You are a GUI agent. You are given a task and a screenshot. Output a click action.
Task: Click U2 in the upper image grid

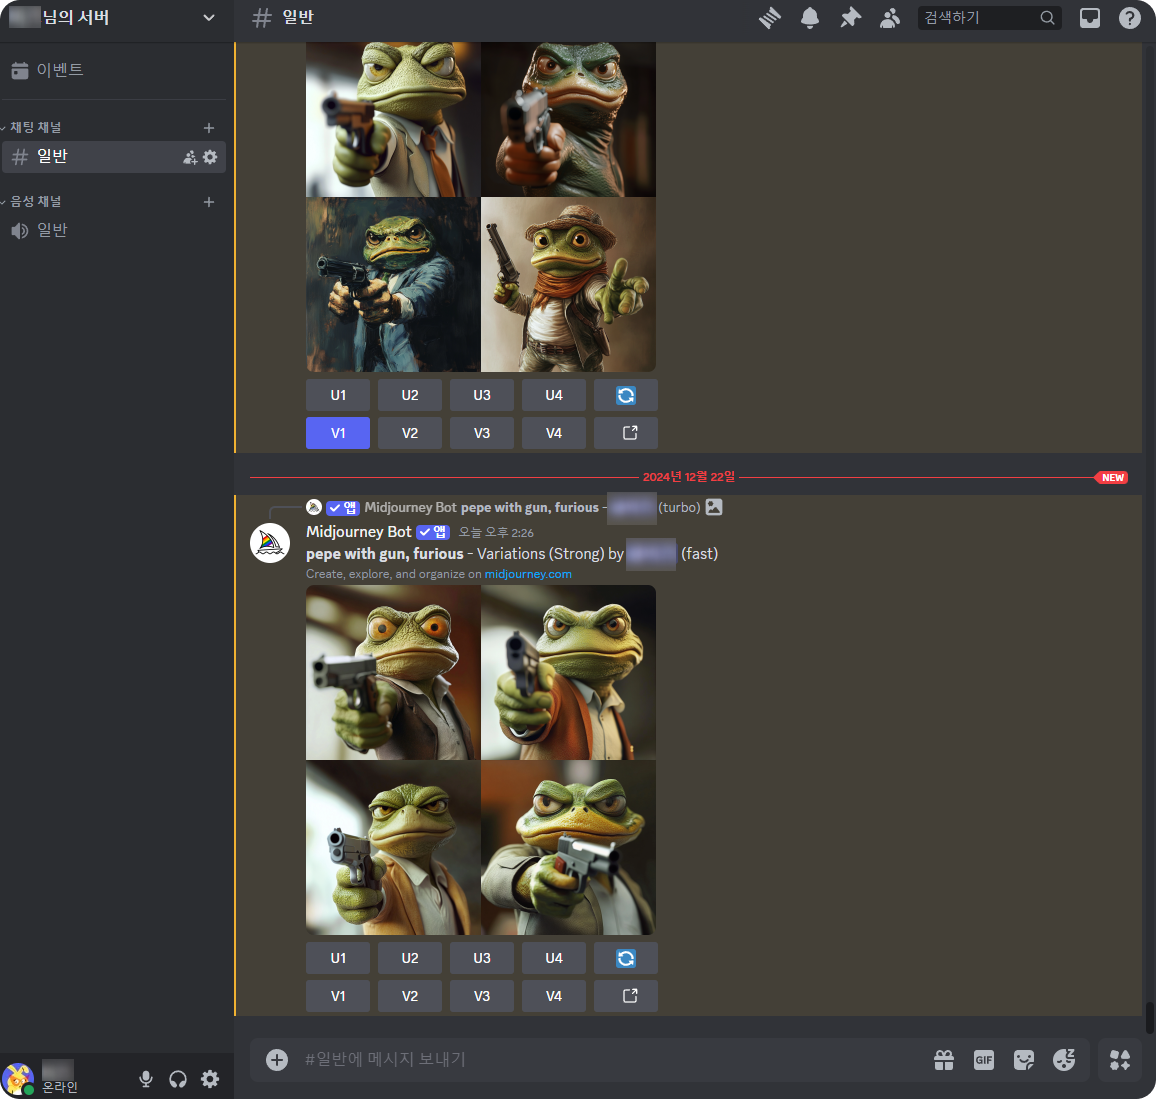click(x=410, y=395)
